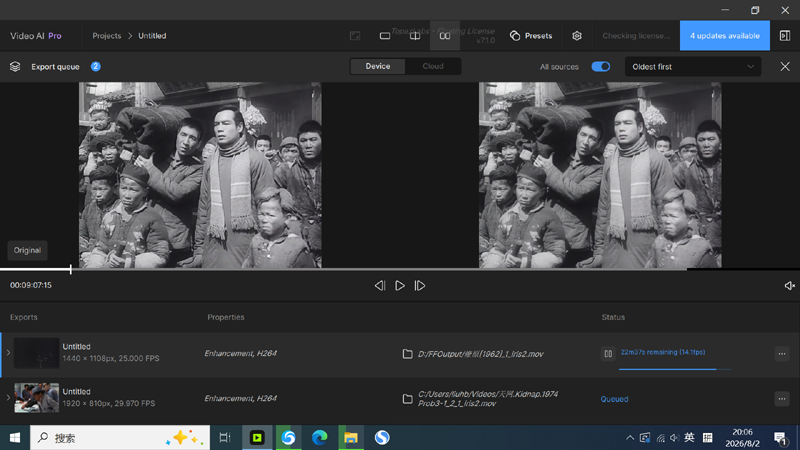The width and height of the screenshot is (800, 450).
Task: Click Enhancement, H264 of the first export
Action: (x=240, y=353)
